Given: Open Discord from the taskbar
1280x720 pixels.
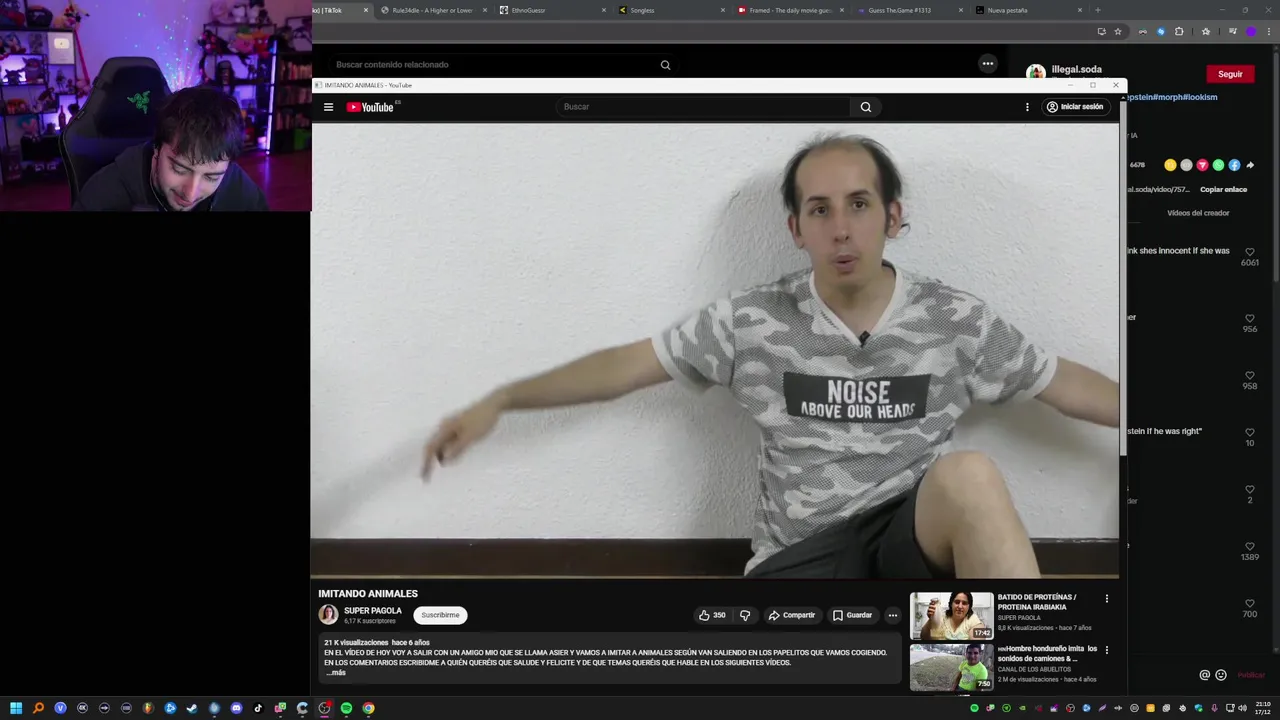Looking at the screenshot, I should [236, 708].
